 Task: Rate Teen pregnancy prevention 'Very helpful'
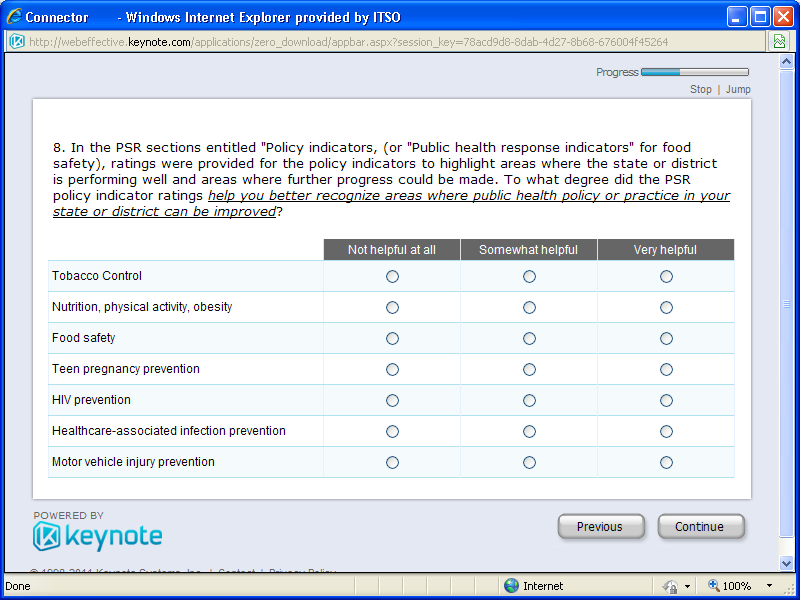pos(666,369)
